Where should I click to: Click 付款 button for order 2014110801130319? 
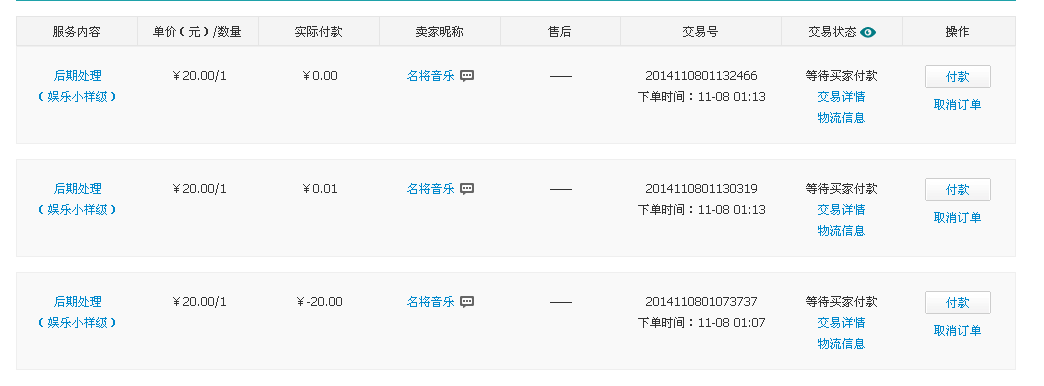(x=957, y=190)
